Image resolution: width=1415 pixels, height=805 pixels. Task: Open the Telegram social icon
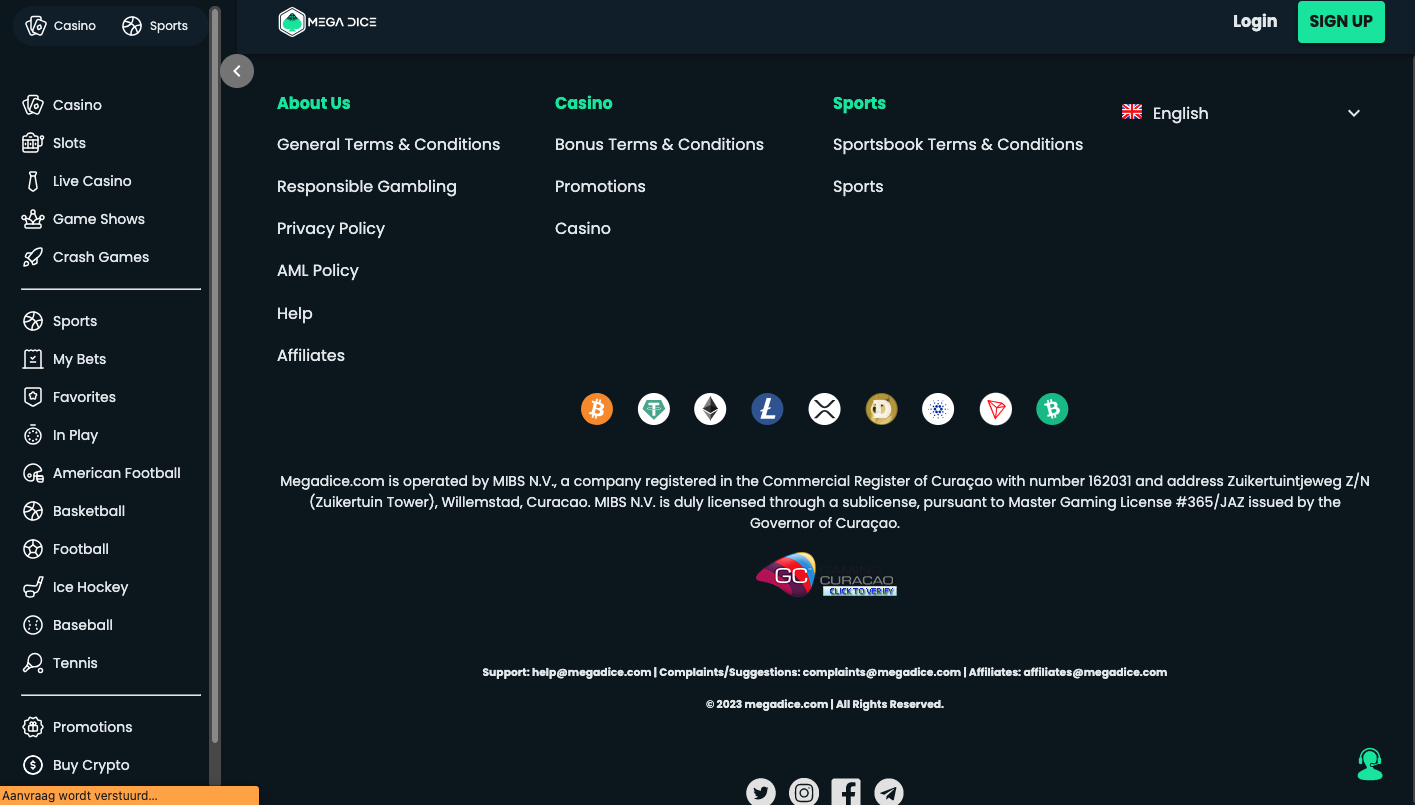click(x=889, y=792)
